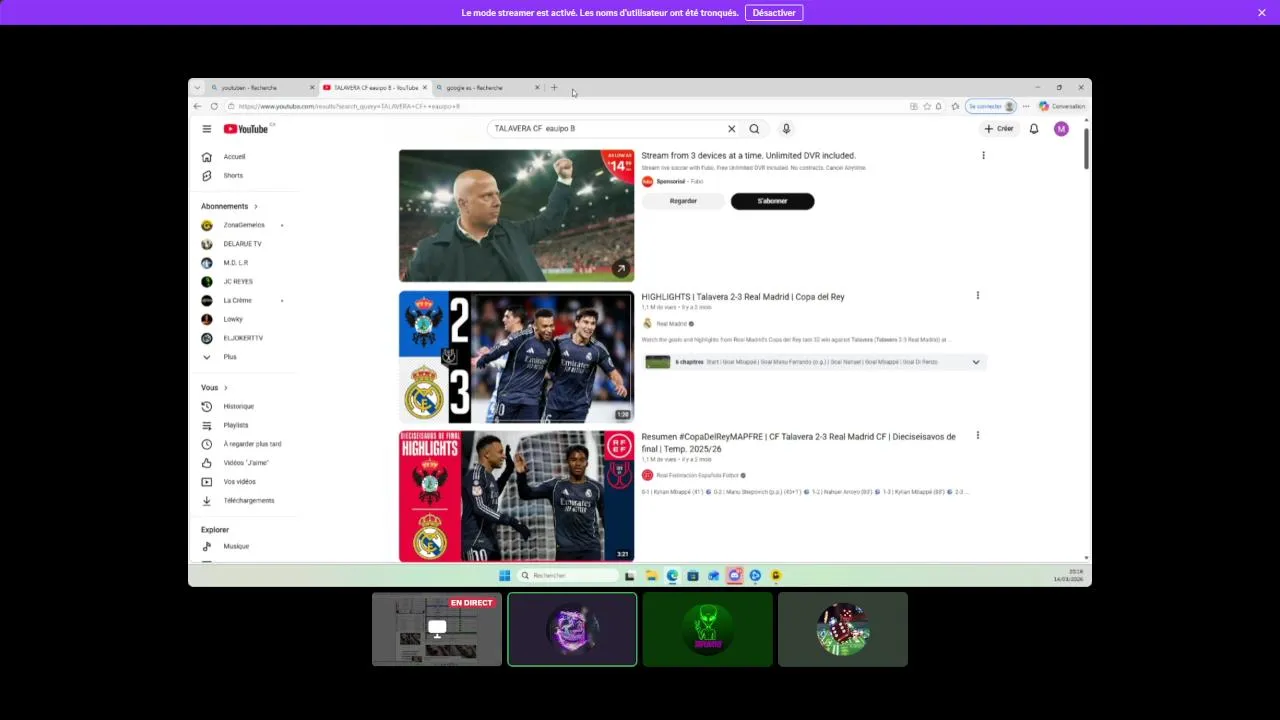Open the browser tab list chevron
Image resolution: width=1280 pixels, height=720 pixels.
tap(197, 88)
